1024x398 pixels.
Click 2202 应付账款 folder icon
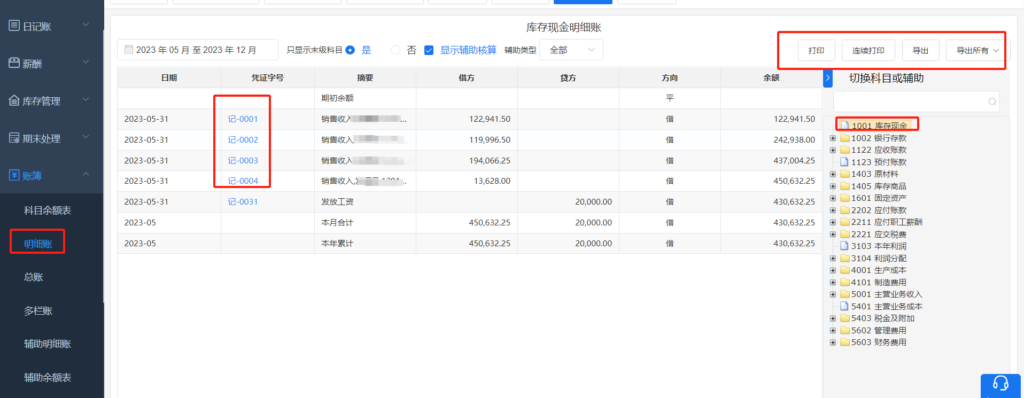coord(844,210)
